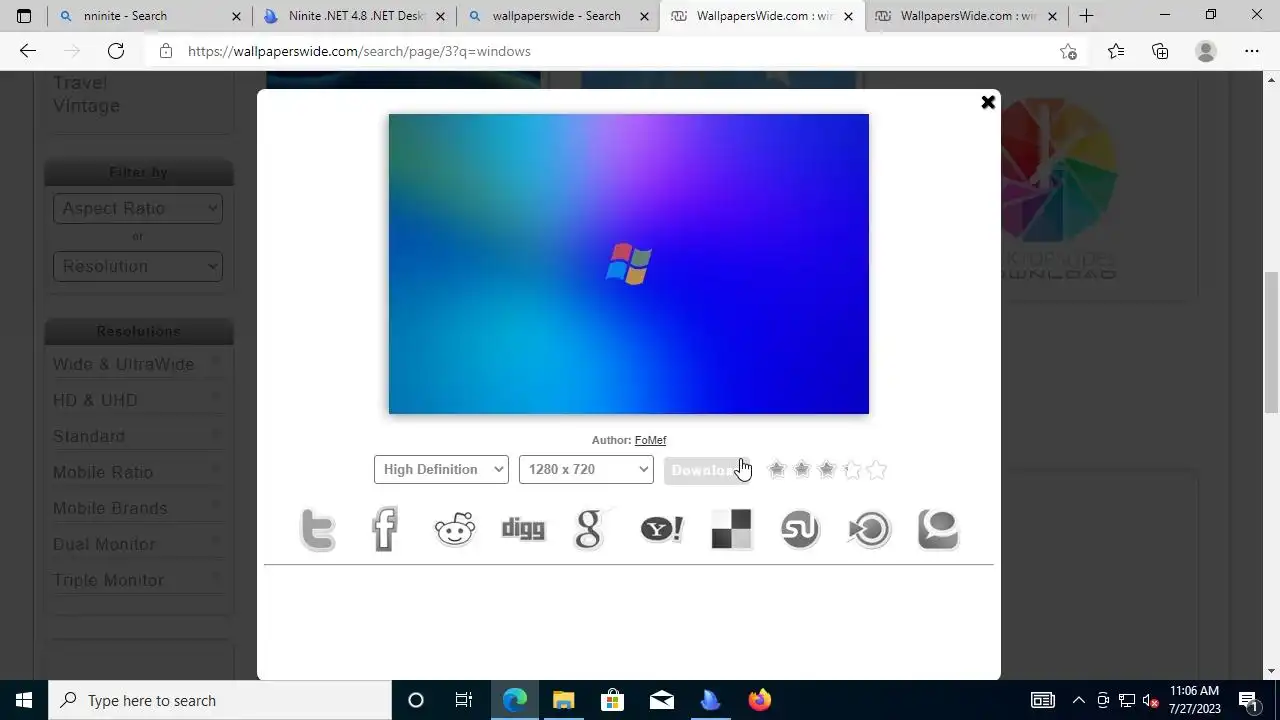Close the wallpaper preview popup
Image resolution: width=1280 pixels, height=720 pixels.
click(x=988, y=102)
